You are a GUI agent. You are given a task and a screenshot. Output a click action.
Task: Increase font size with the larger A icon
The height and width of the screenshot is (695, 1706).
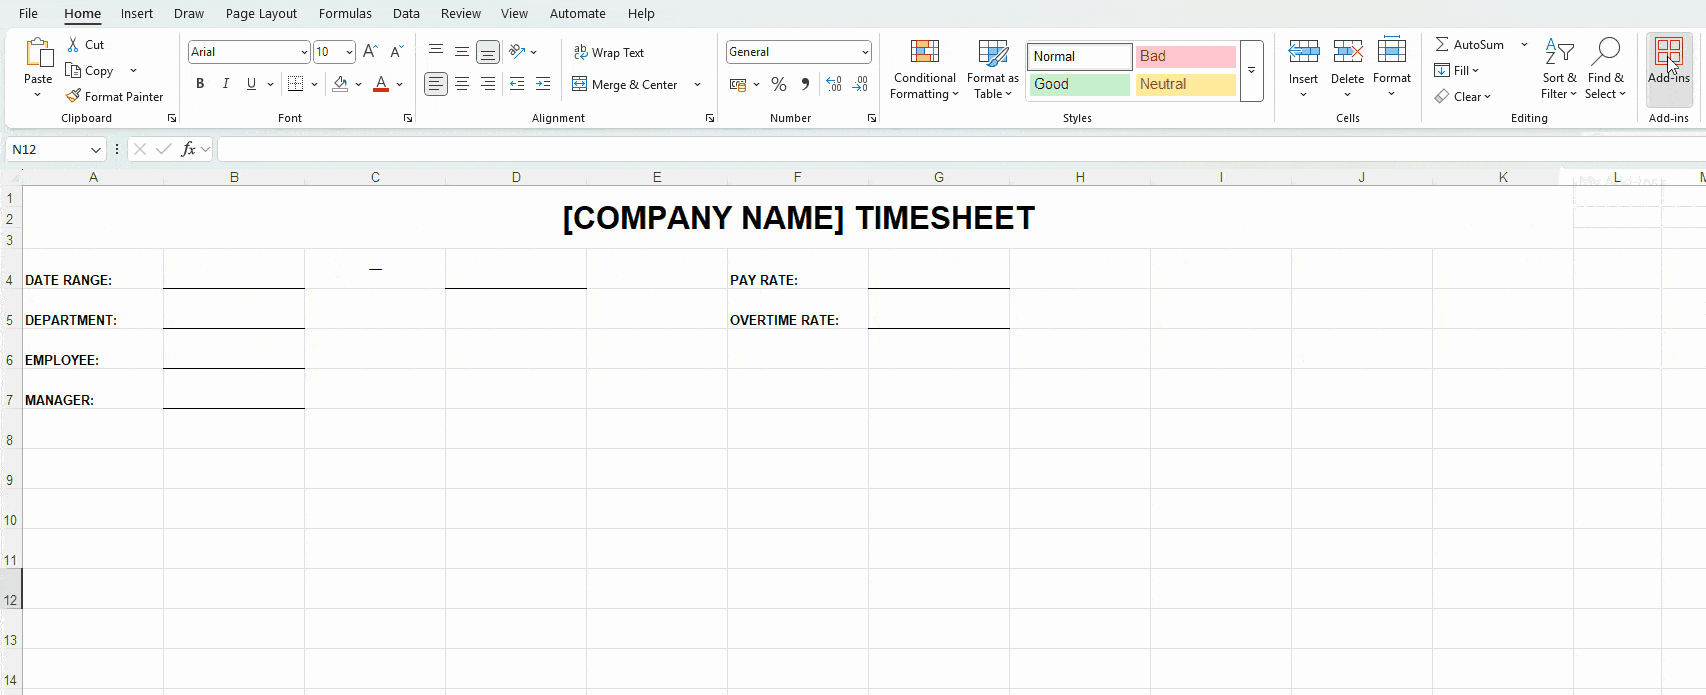click(370, 52)
